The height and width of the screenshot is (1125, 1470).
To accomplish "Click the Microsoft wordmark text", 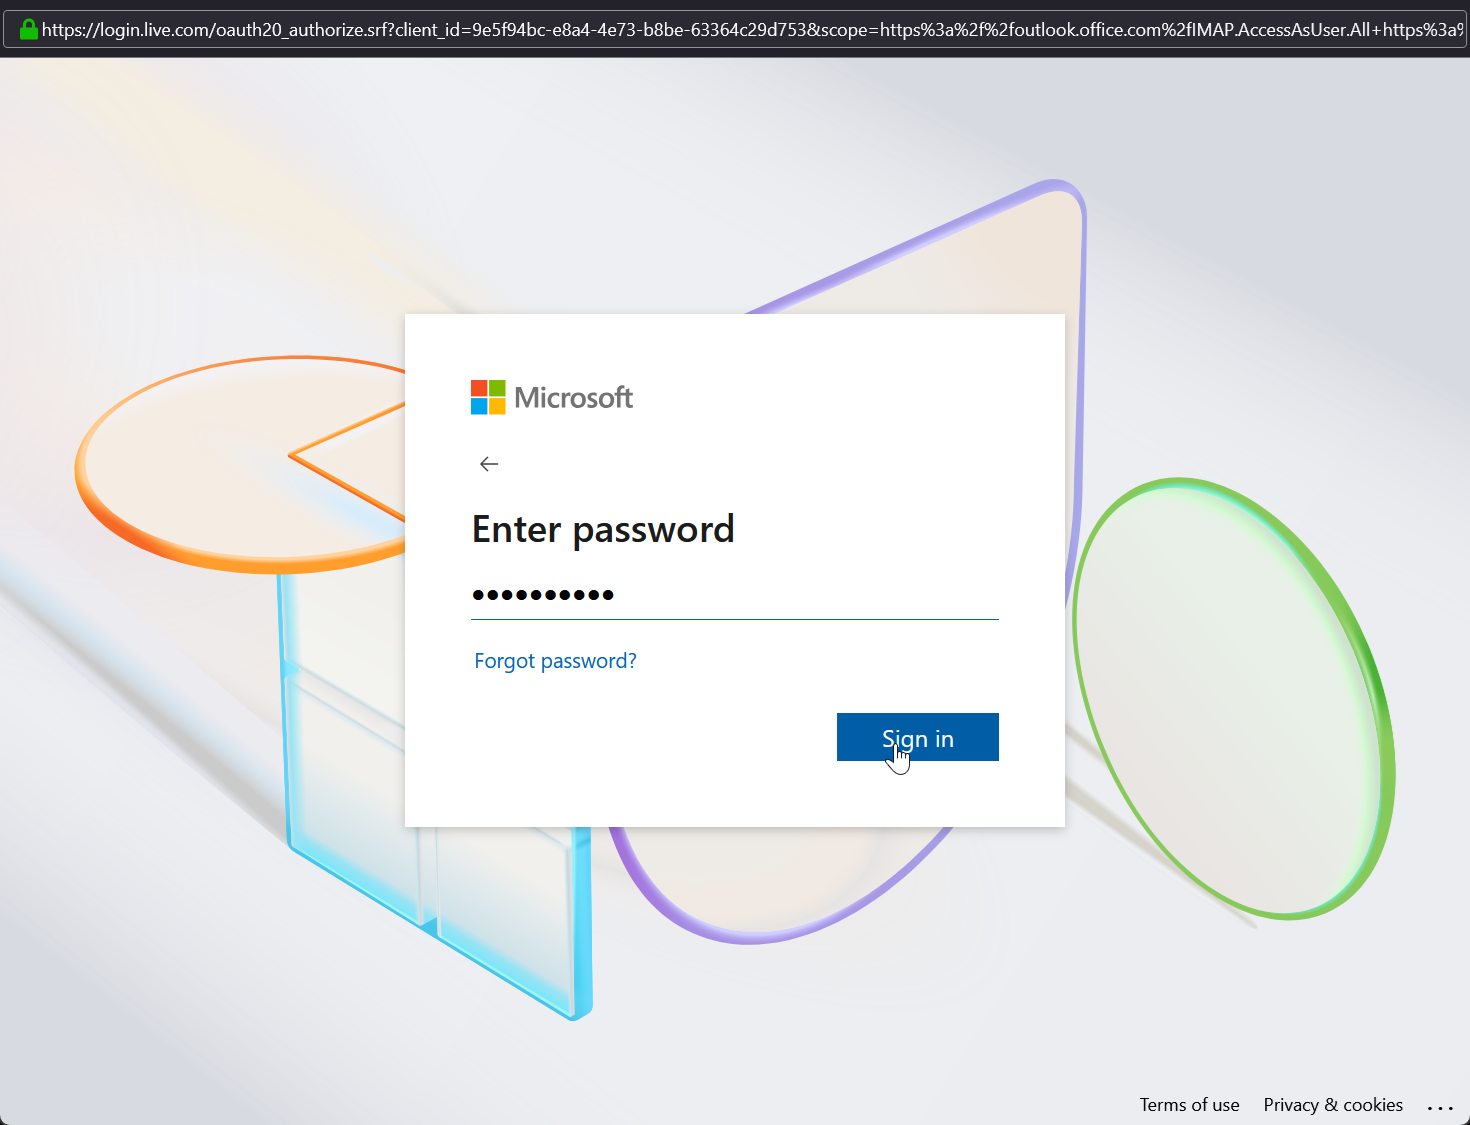I will 573,398.
